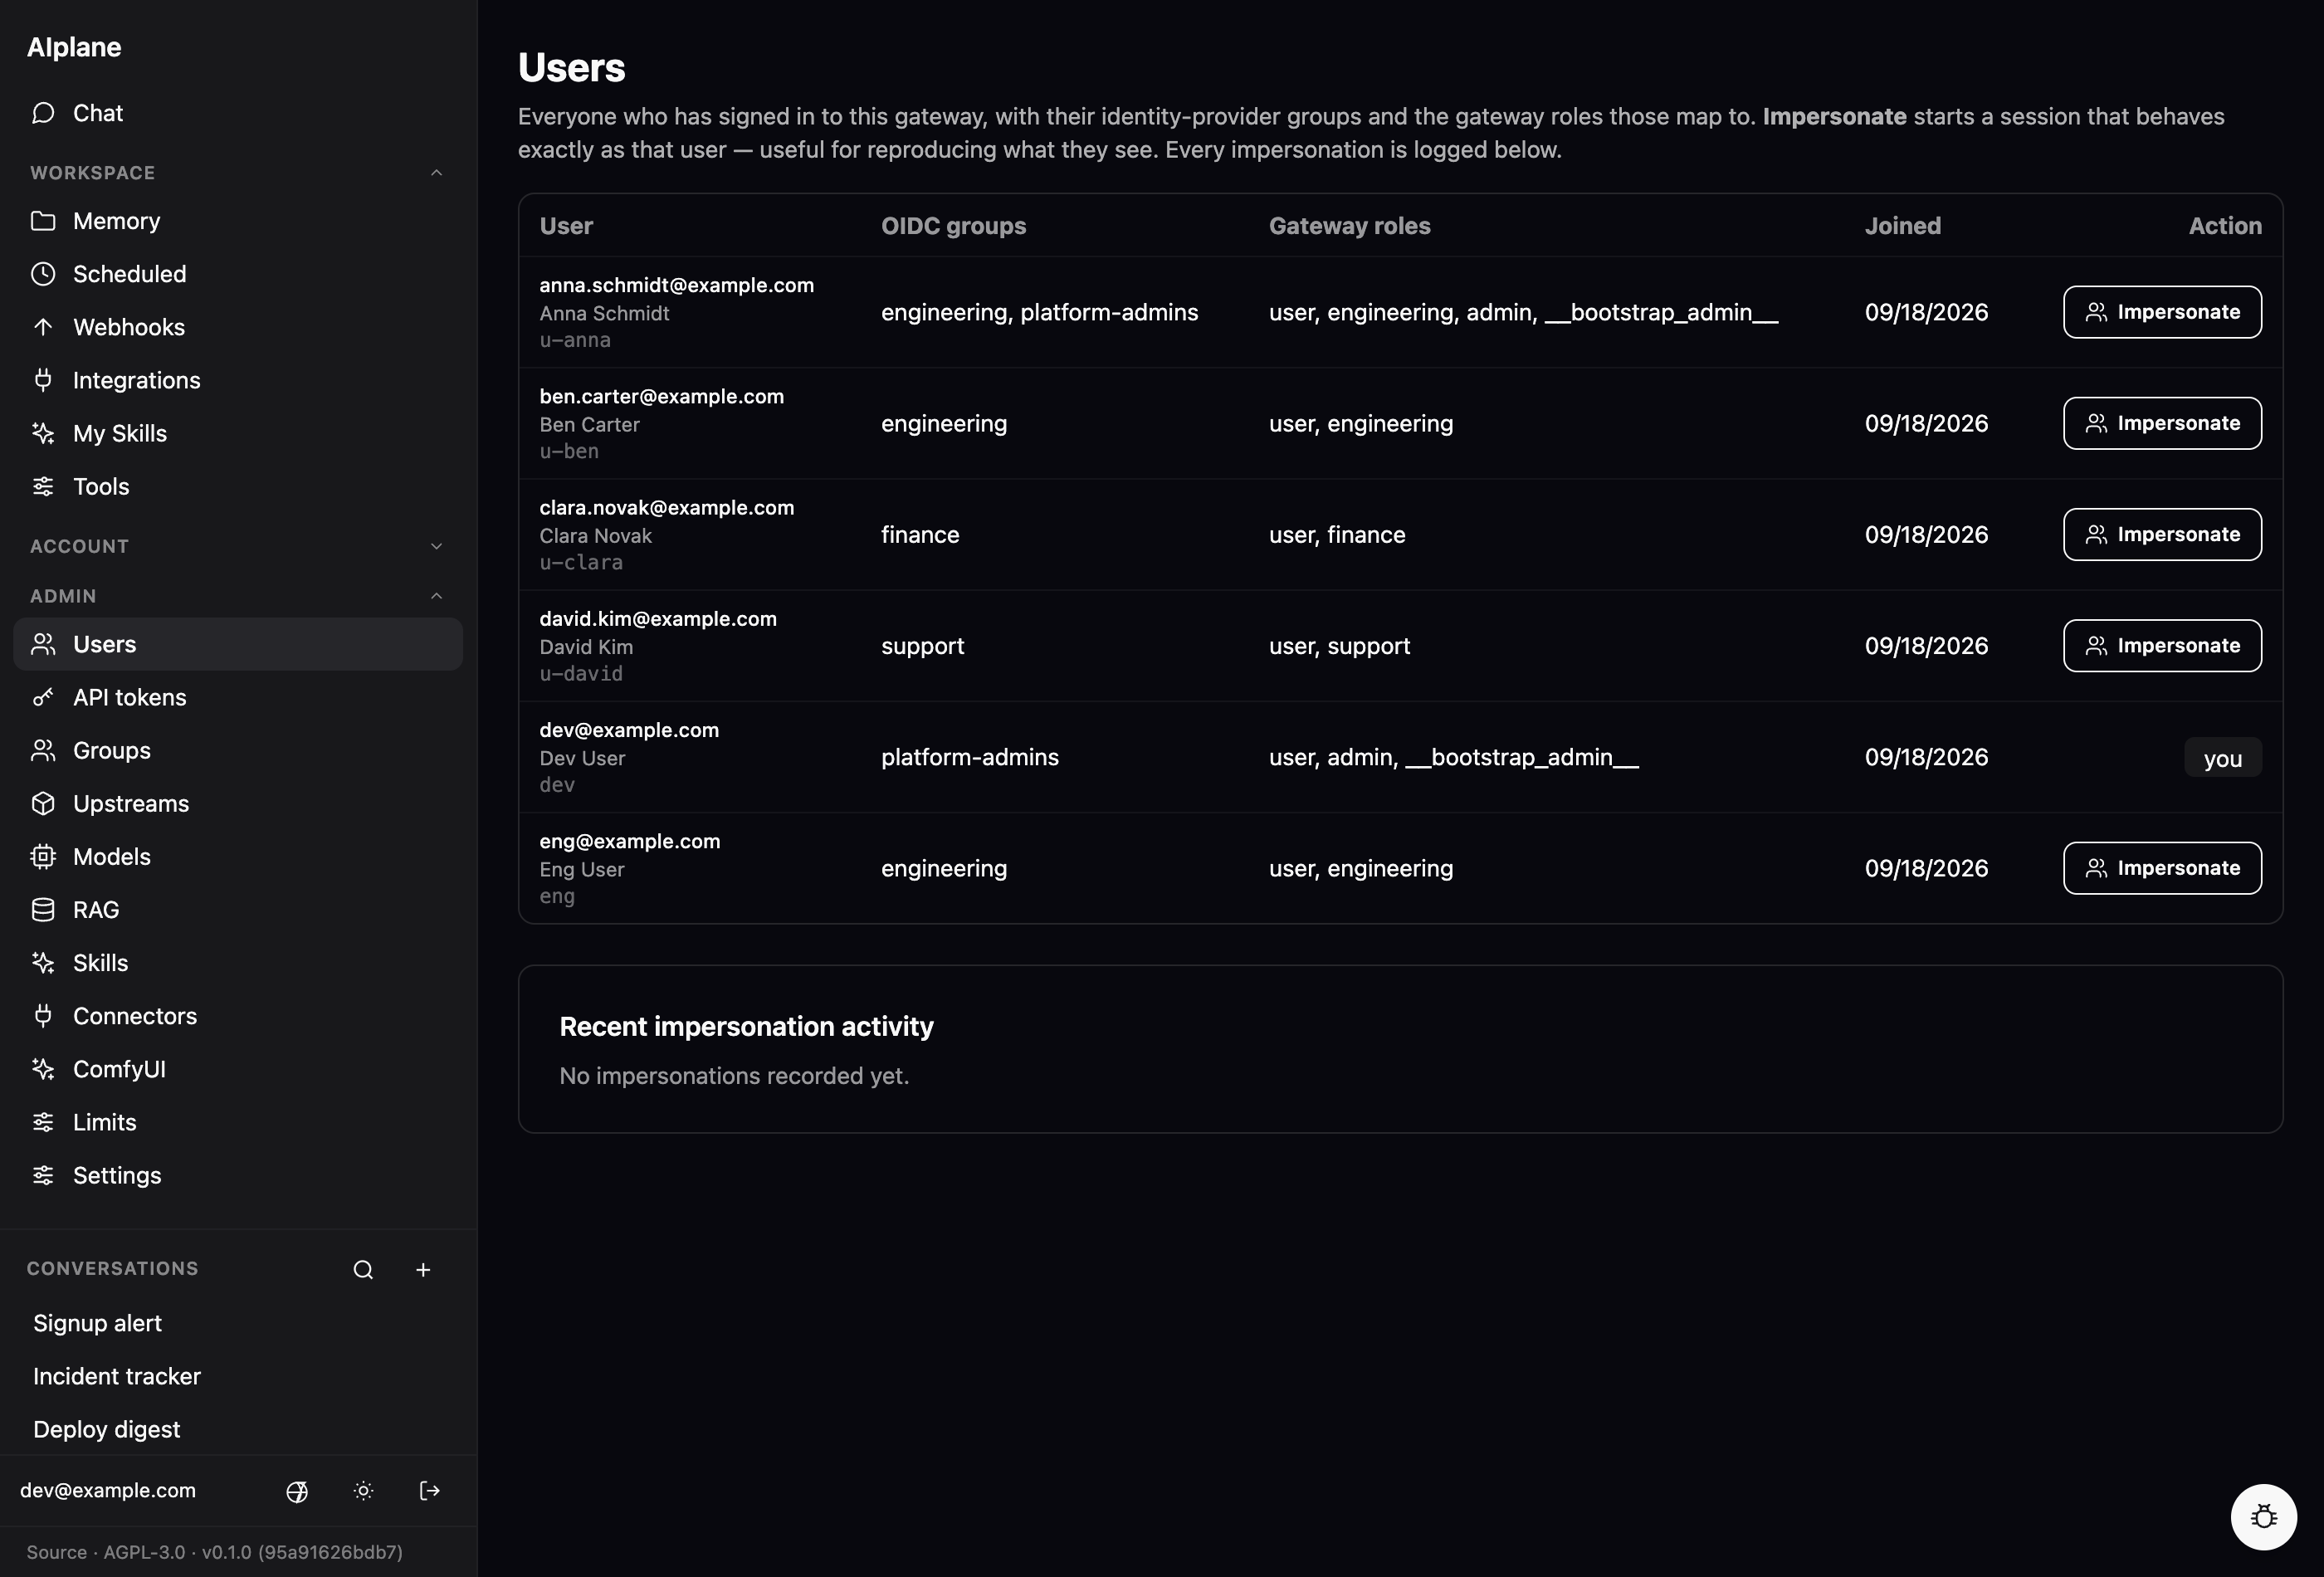Screen dimensions: 2324x1577
Task: Click the Users icon in Admin section
Action: [43, 644]
